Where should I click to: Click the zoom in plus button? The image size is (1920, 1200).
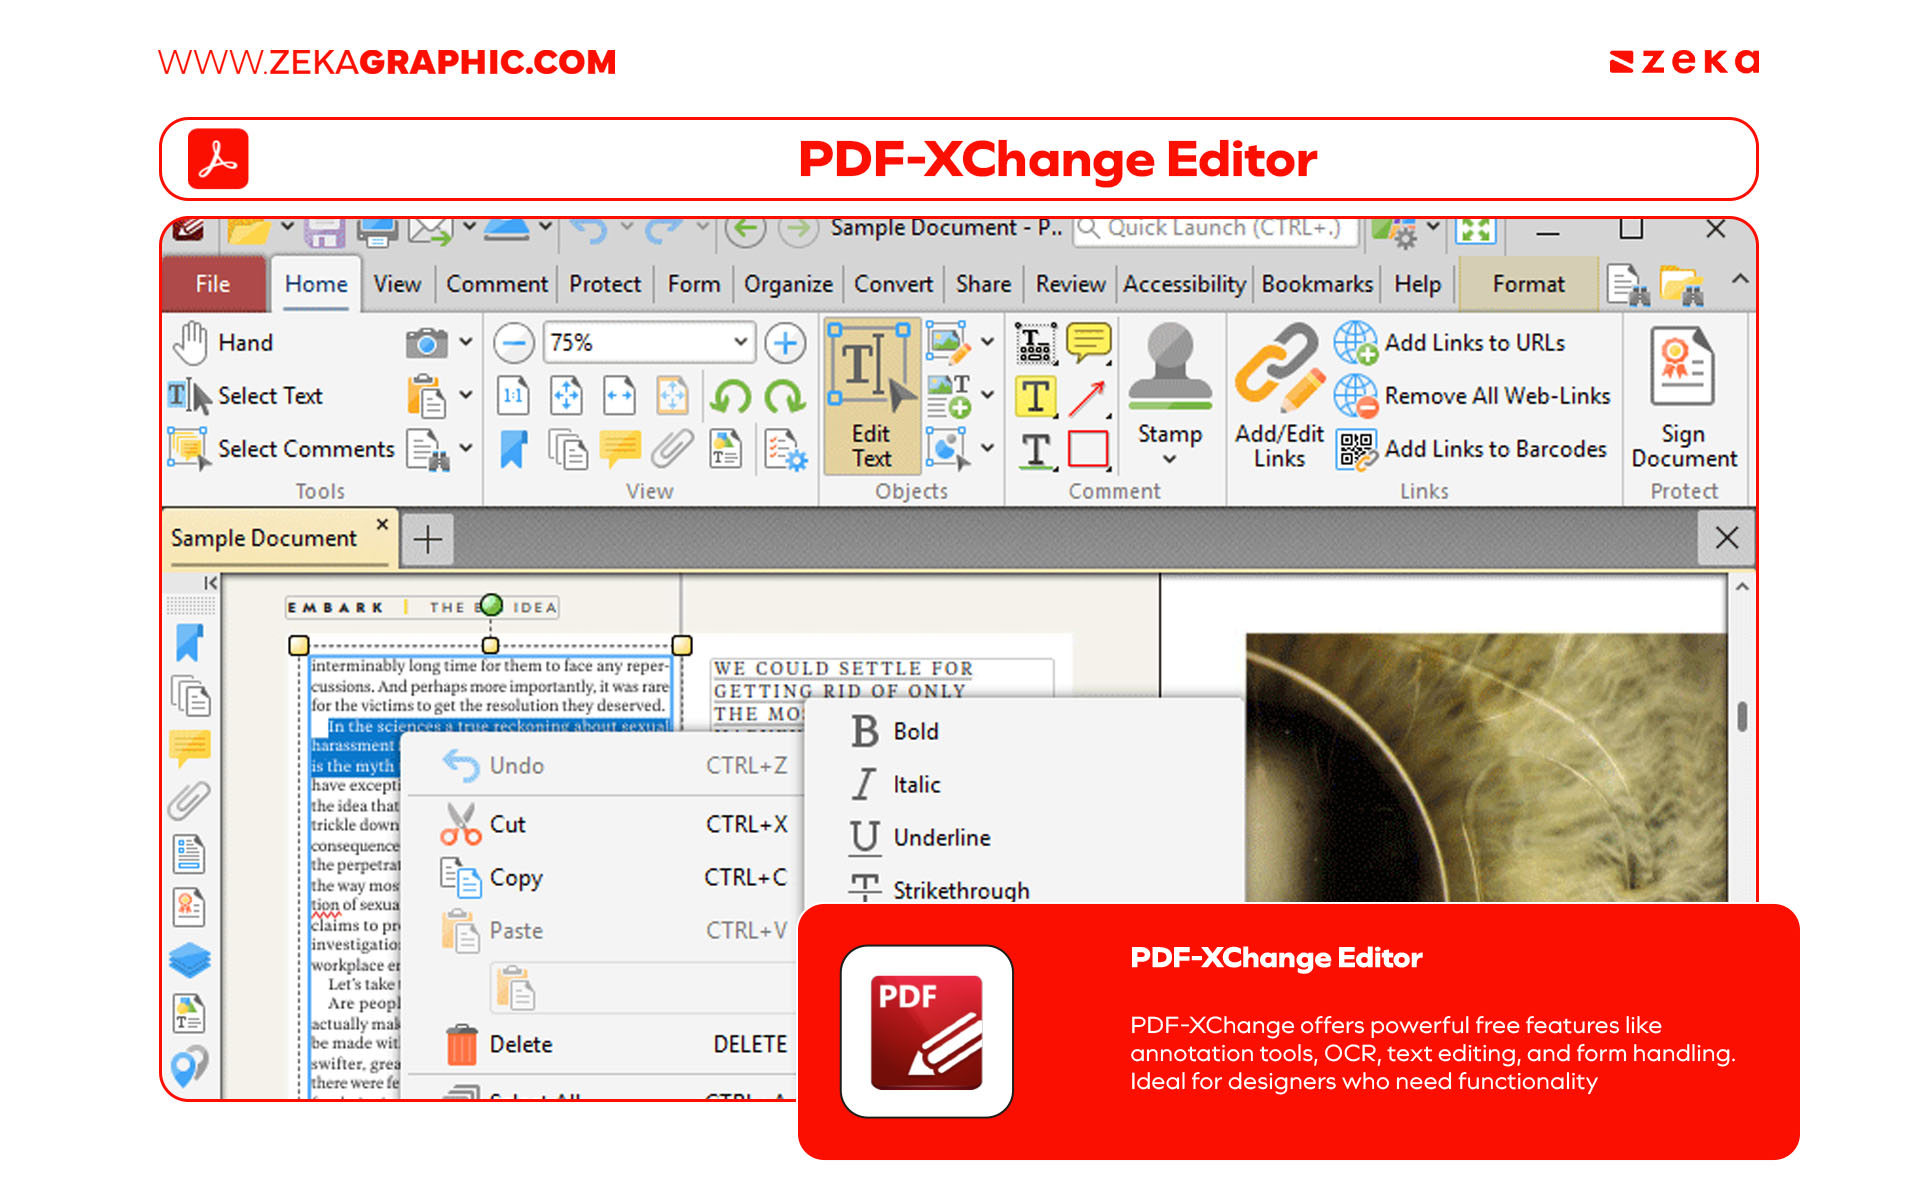point(786,343)
